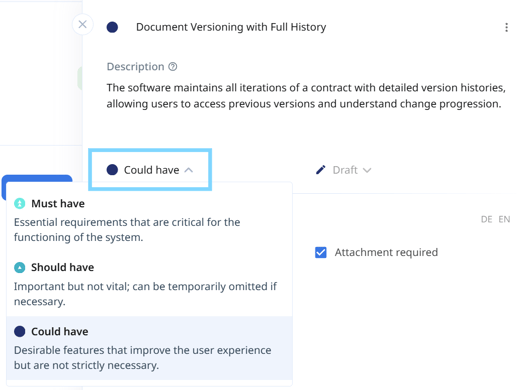Viewport: 528px width, 390px height.
Task: Switch language to EN
Action: pyautogui.click(x=504, y=220)
